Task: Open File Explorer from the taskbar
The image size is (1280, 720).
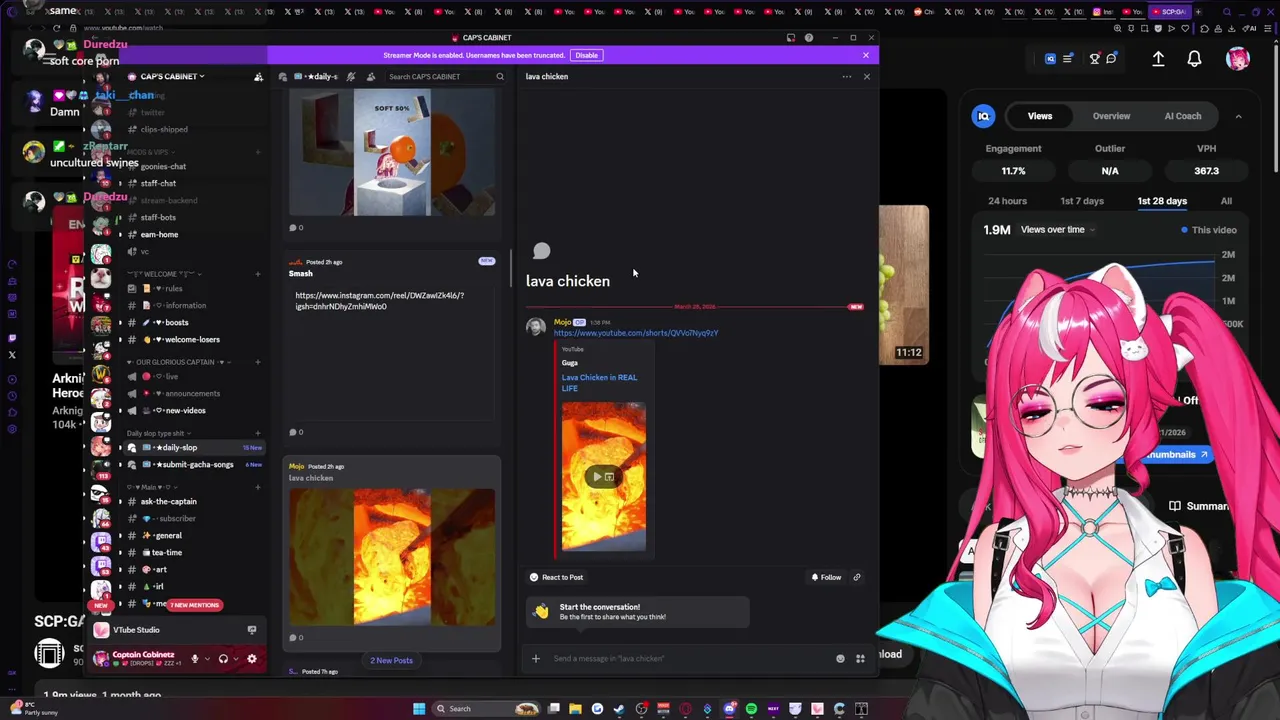Action: click(575, 709)
